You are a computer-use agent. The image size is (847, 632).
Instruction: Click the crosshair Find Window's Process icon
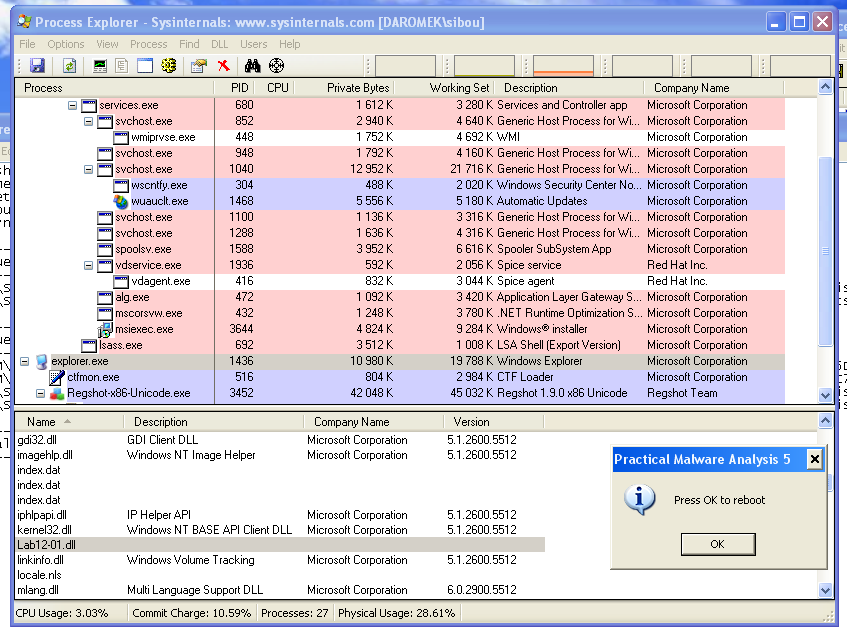coord(277,66)
